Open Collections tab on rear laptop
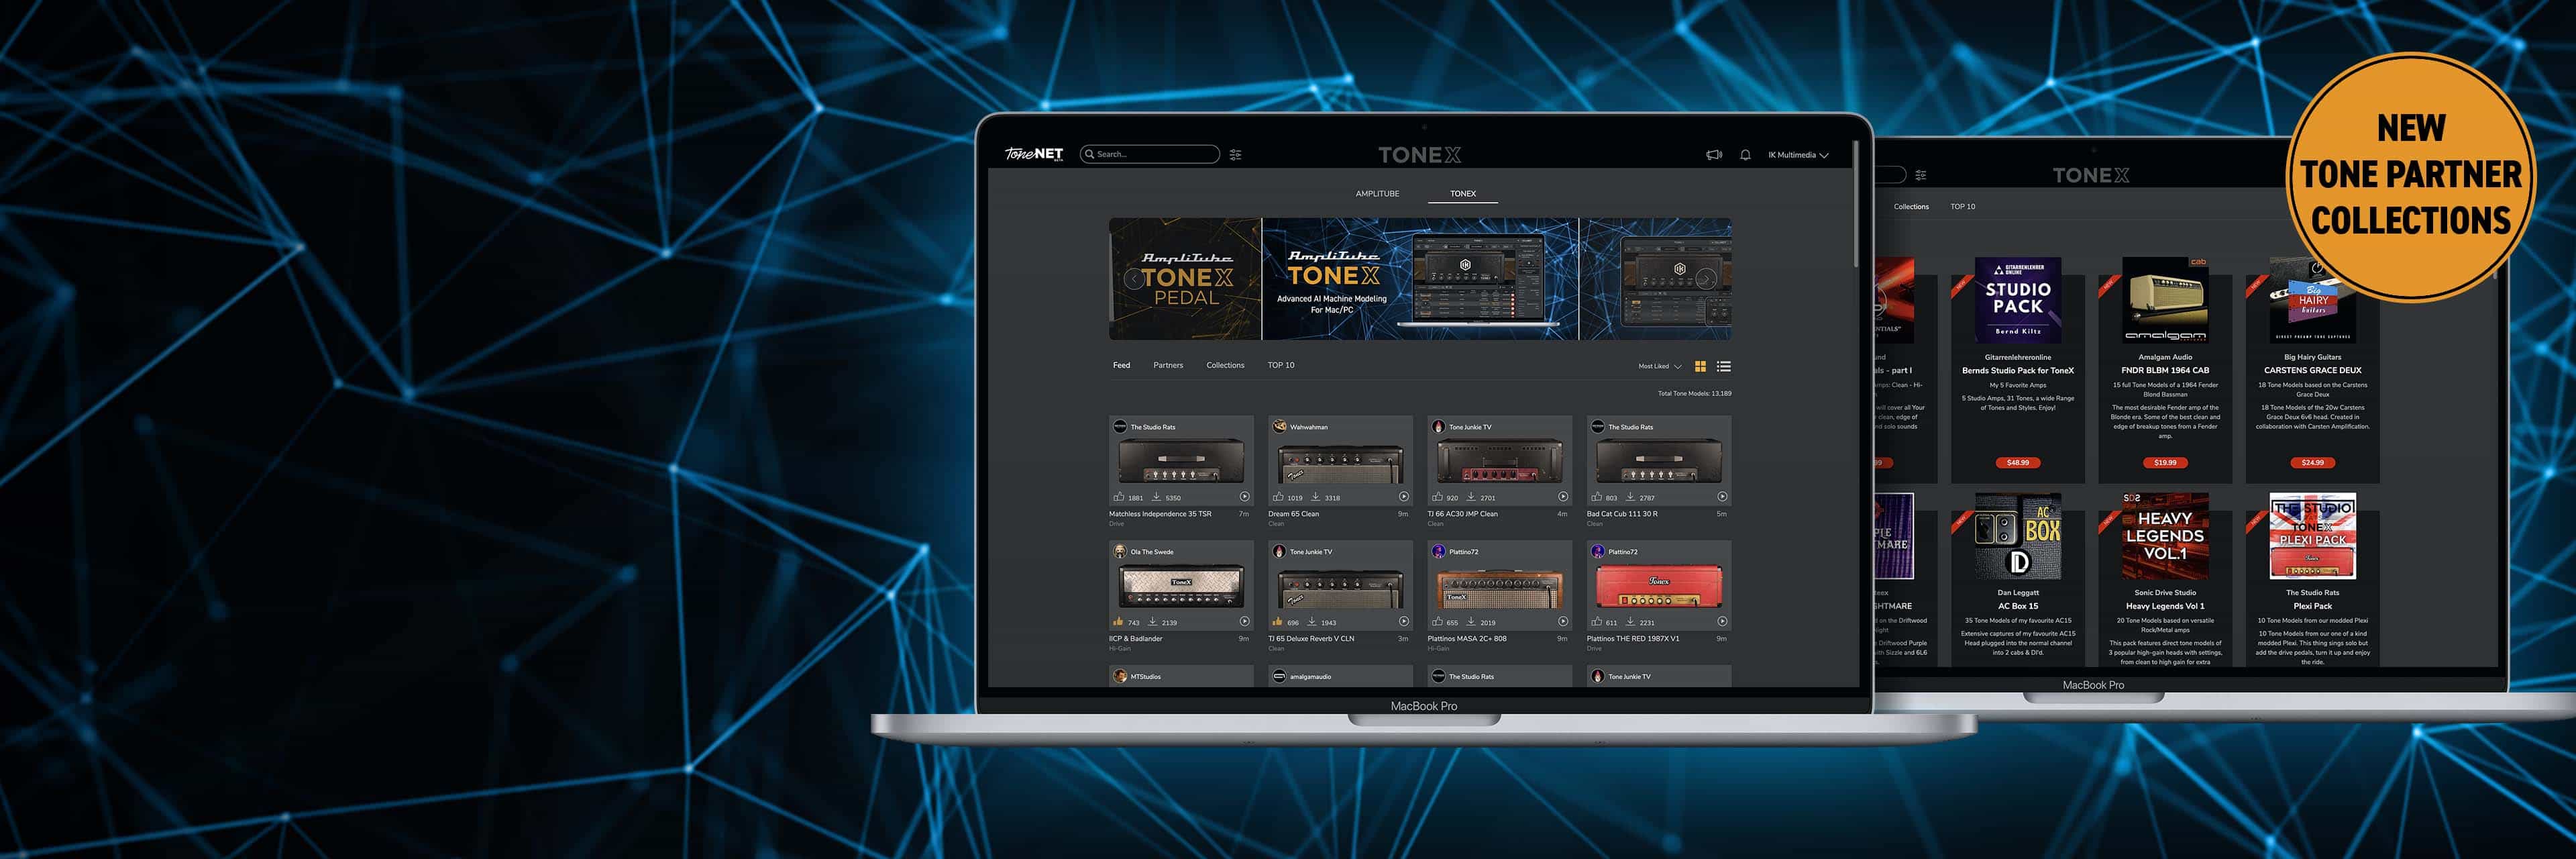Viewport: 2576px width, 859px height. [1911, 207]
